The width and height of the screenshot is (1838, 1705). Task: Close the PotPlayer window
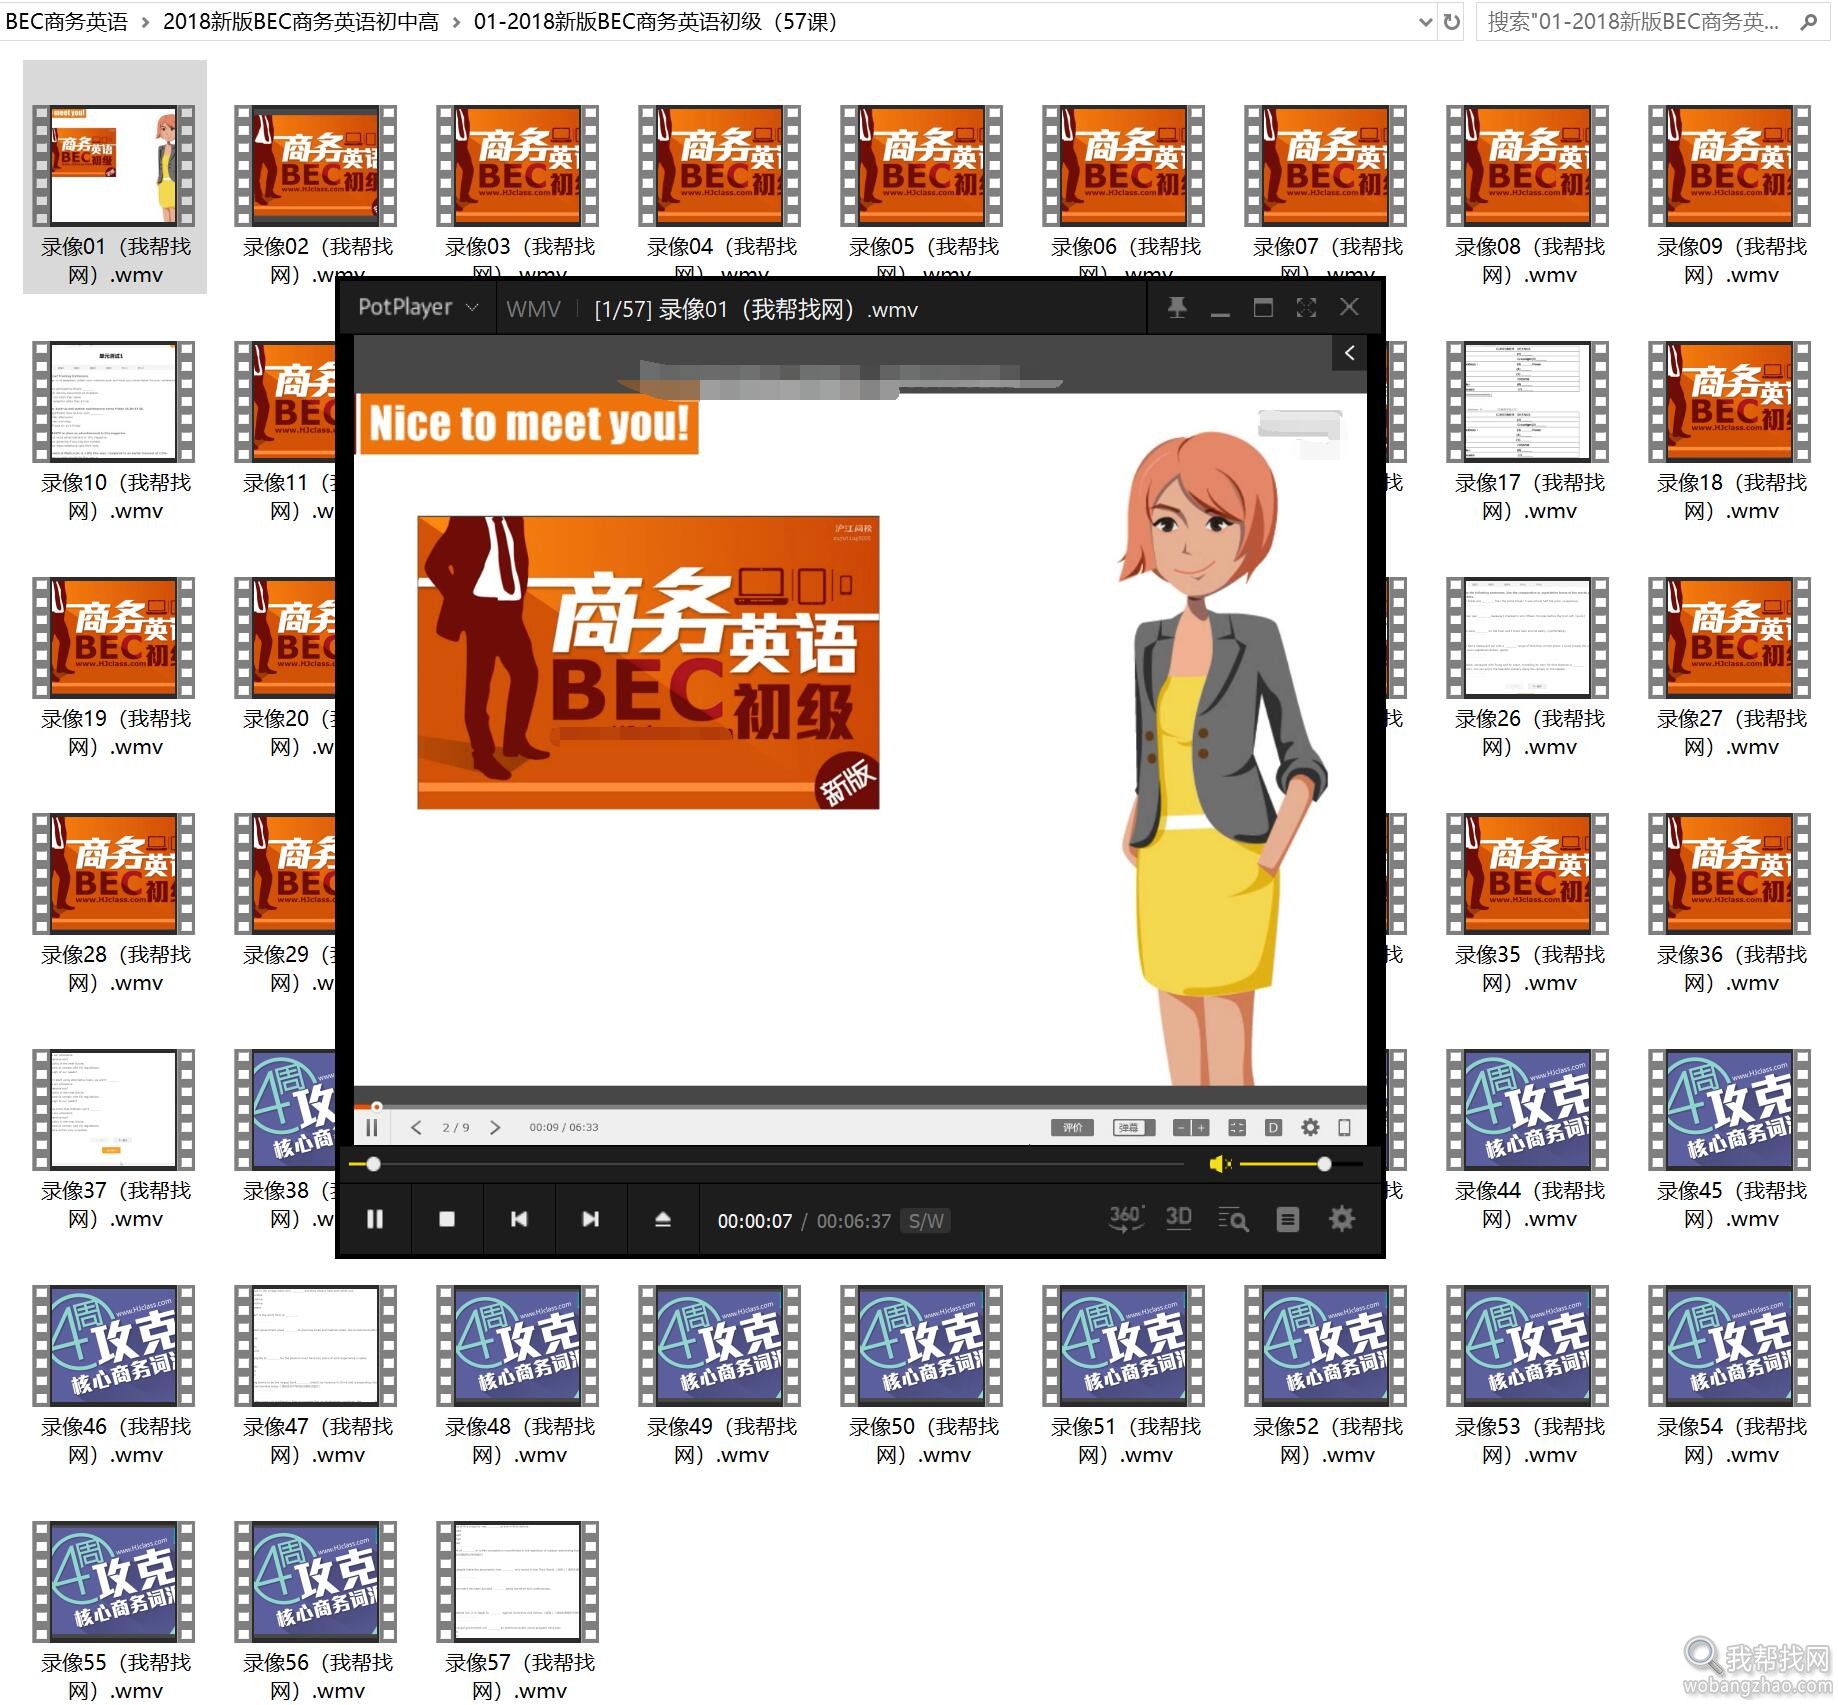(x=1349, y=307)
